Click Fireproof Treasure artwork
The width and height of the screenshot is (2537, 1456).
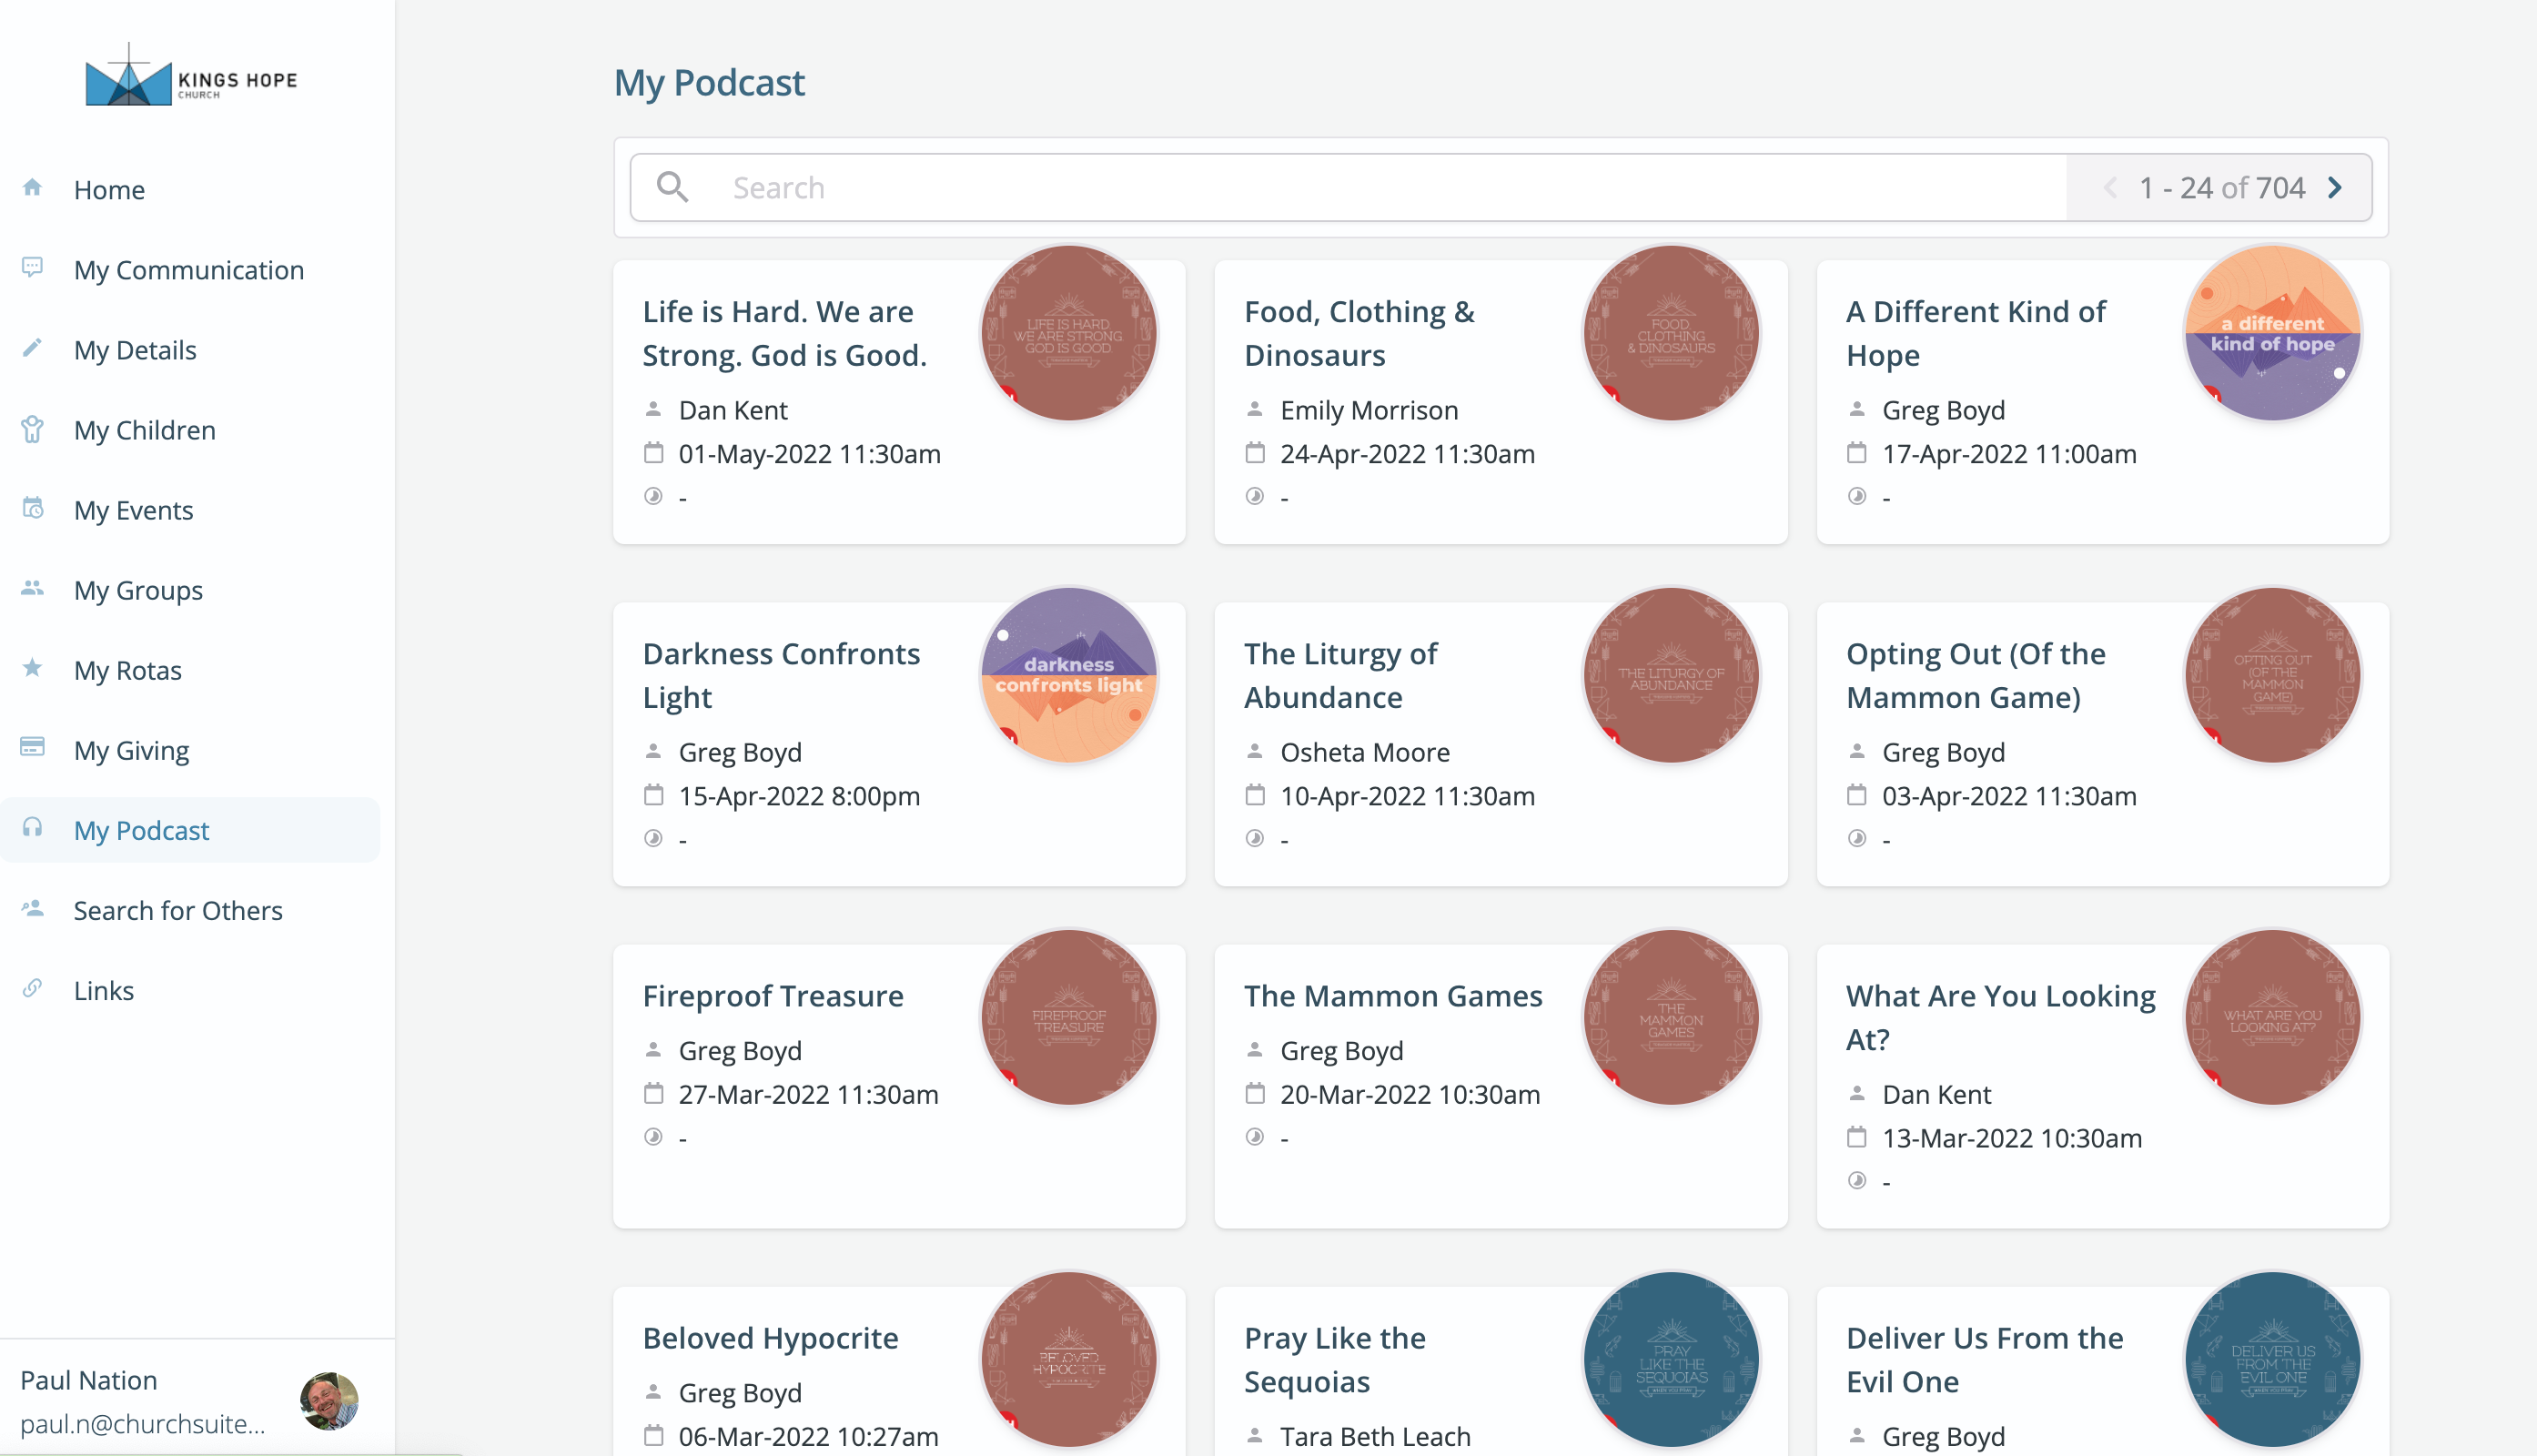[x=1068, y=1017]
